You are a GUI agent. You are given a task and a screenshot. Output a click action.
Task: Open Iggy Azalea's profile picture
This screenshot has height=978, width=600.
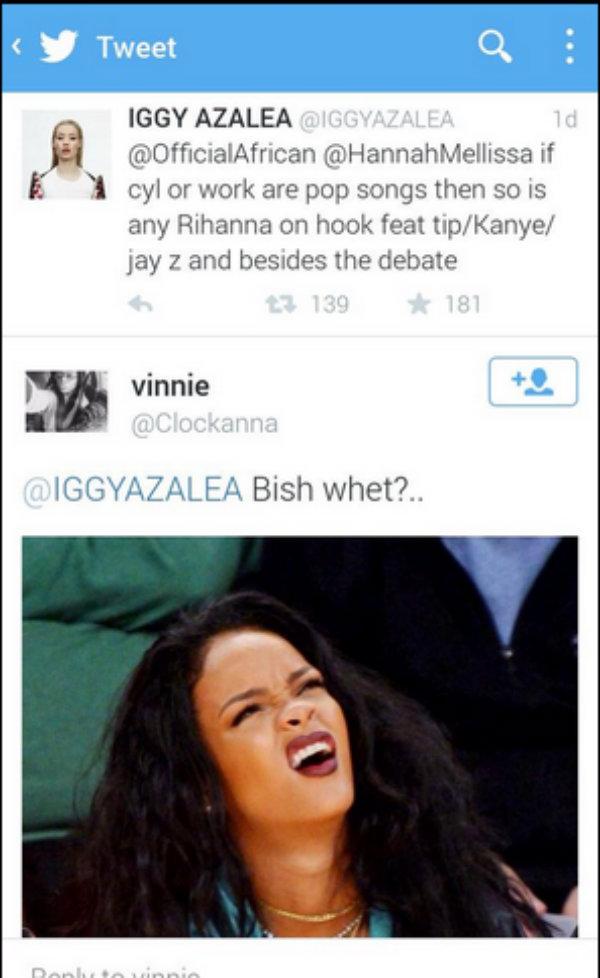pyautogui.click(x=67, y=155)
